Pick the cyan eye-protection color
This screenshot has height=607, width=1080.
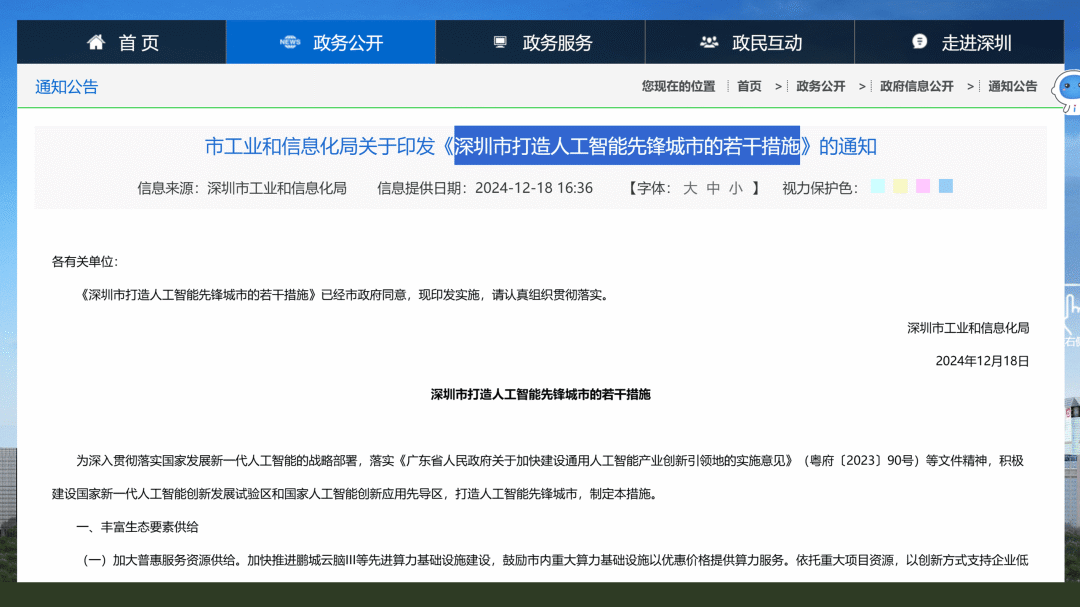point(878,186)
